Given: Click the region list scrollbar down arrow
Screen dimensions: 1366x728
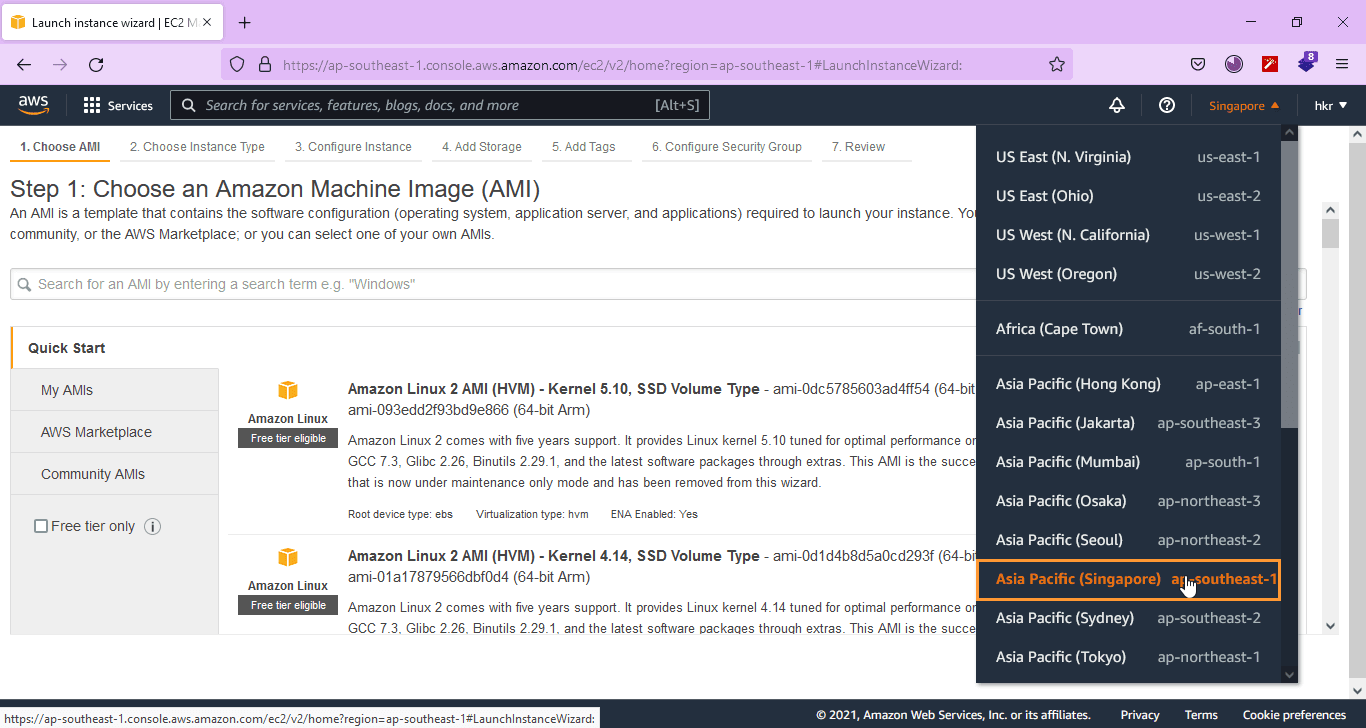Looking at the screenshot, I should click(1289, 675).
